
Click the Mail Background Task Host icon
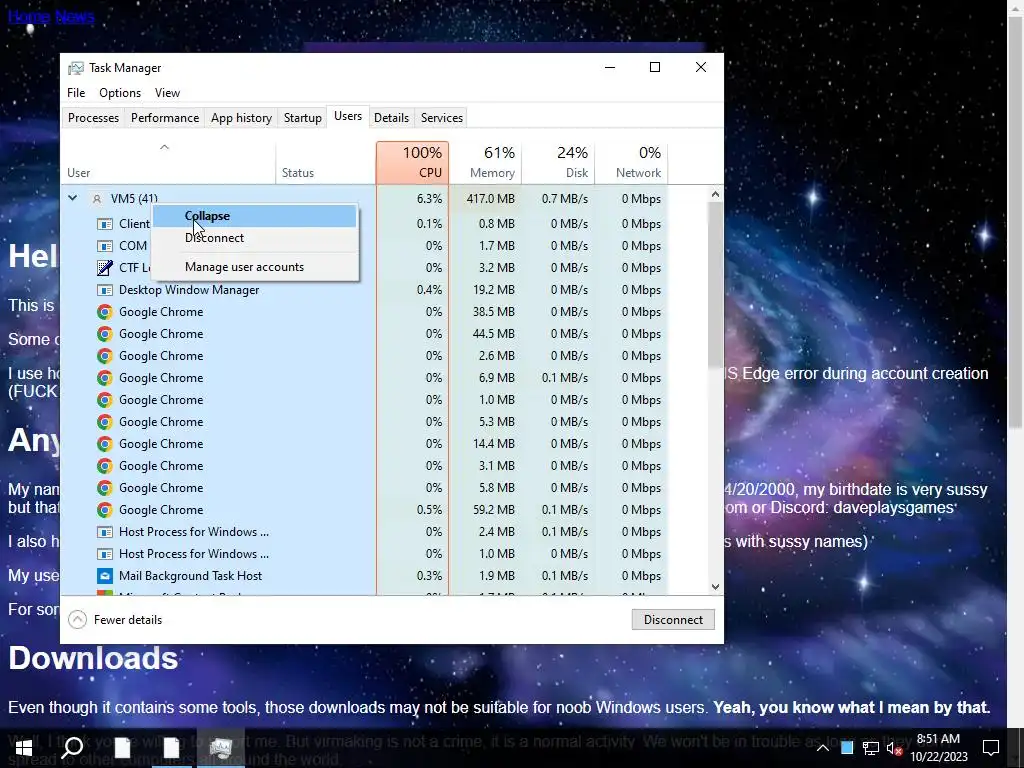coord(104,576)
